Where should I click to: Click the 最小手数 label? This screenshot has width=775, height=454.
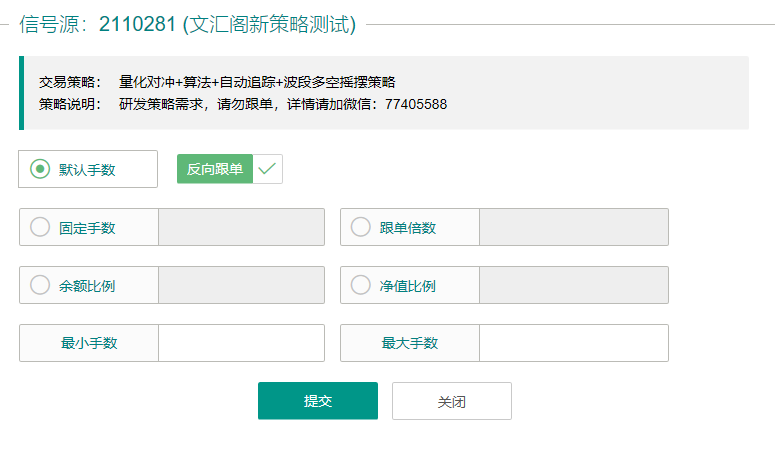(x=89, y=343)
